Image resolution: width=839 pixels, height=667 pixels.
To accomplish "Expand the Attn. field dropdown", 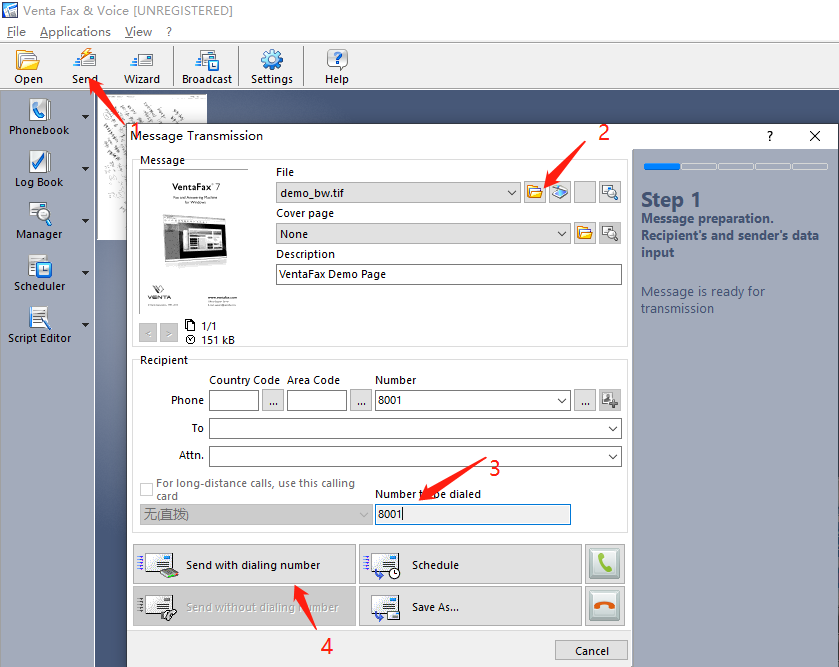I will (x=613, y=457).
